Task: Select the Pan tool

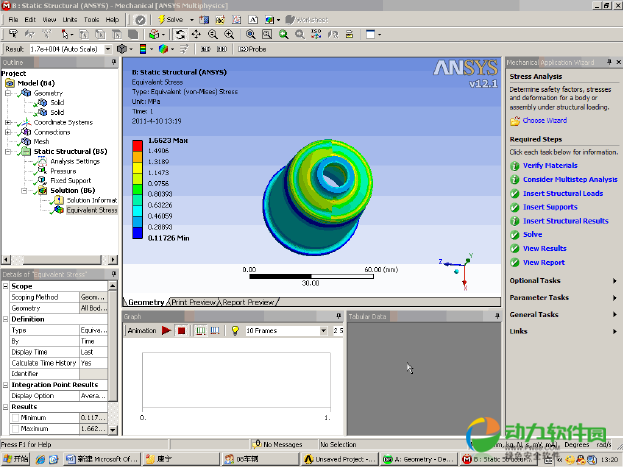Action: [196, 35]
